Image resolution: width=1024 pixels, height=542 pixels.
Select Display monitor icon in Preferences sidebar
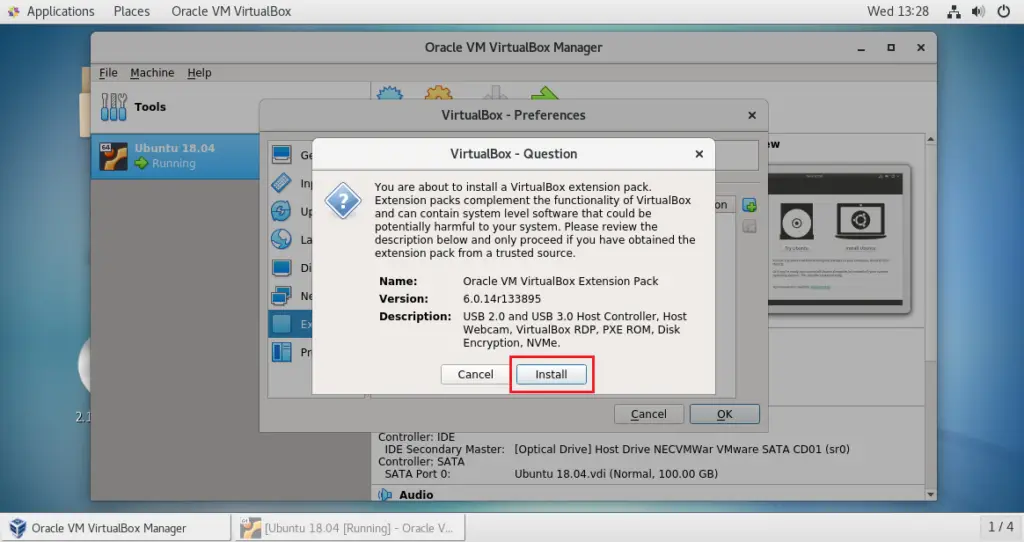(x=281, y=268)
